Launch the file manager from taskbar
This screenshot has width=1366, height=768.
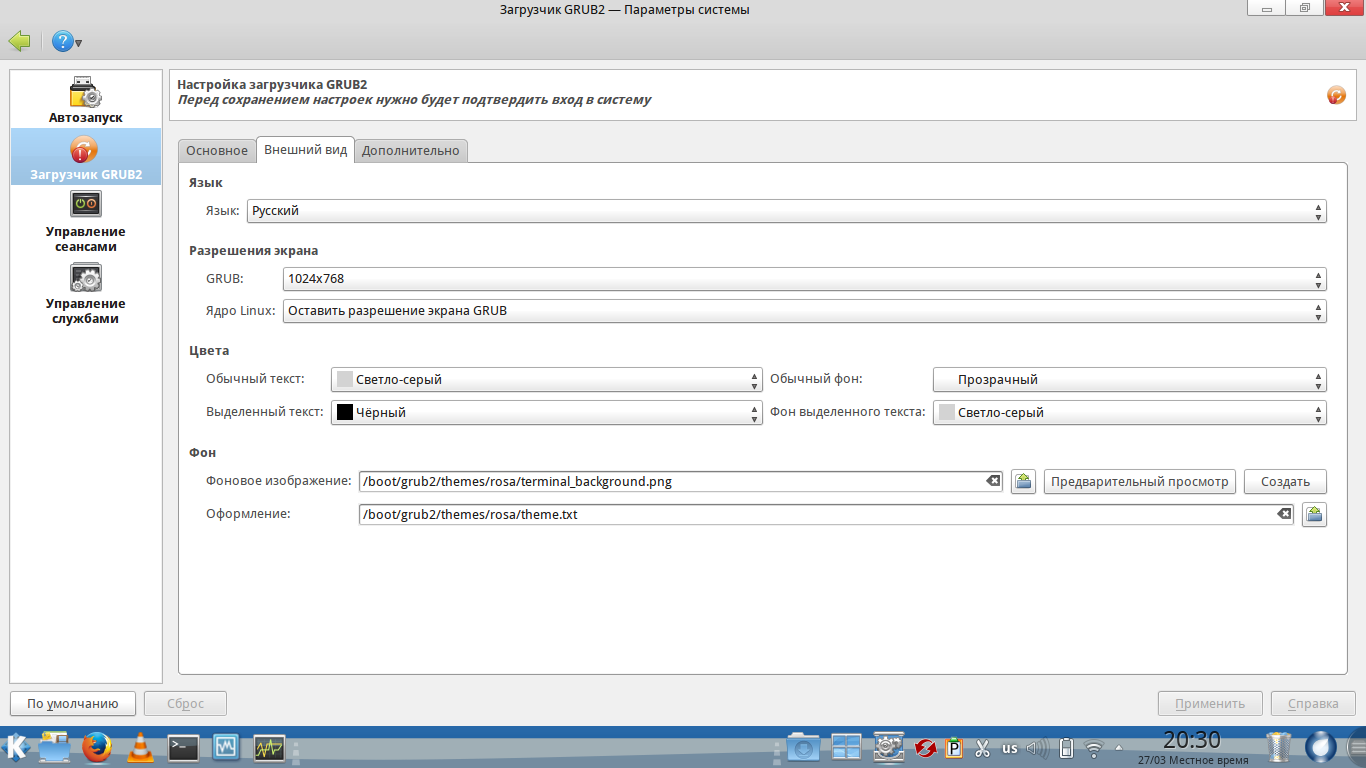click(54, 747)
